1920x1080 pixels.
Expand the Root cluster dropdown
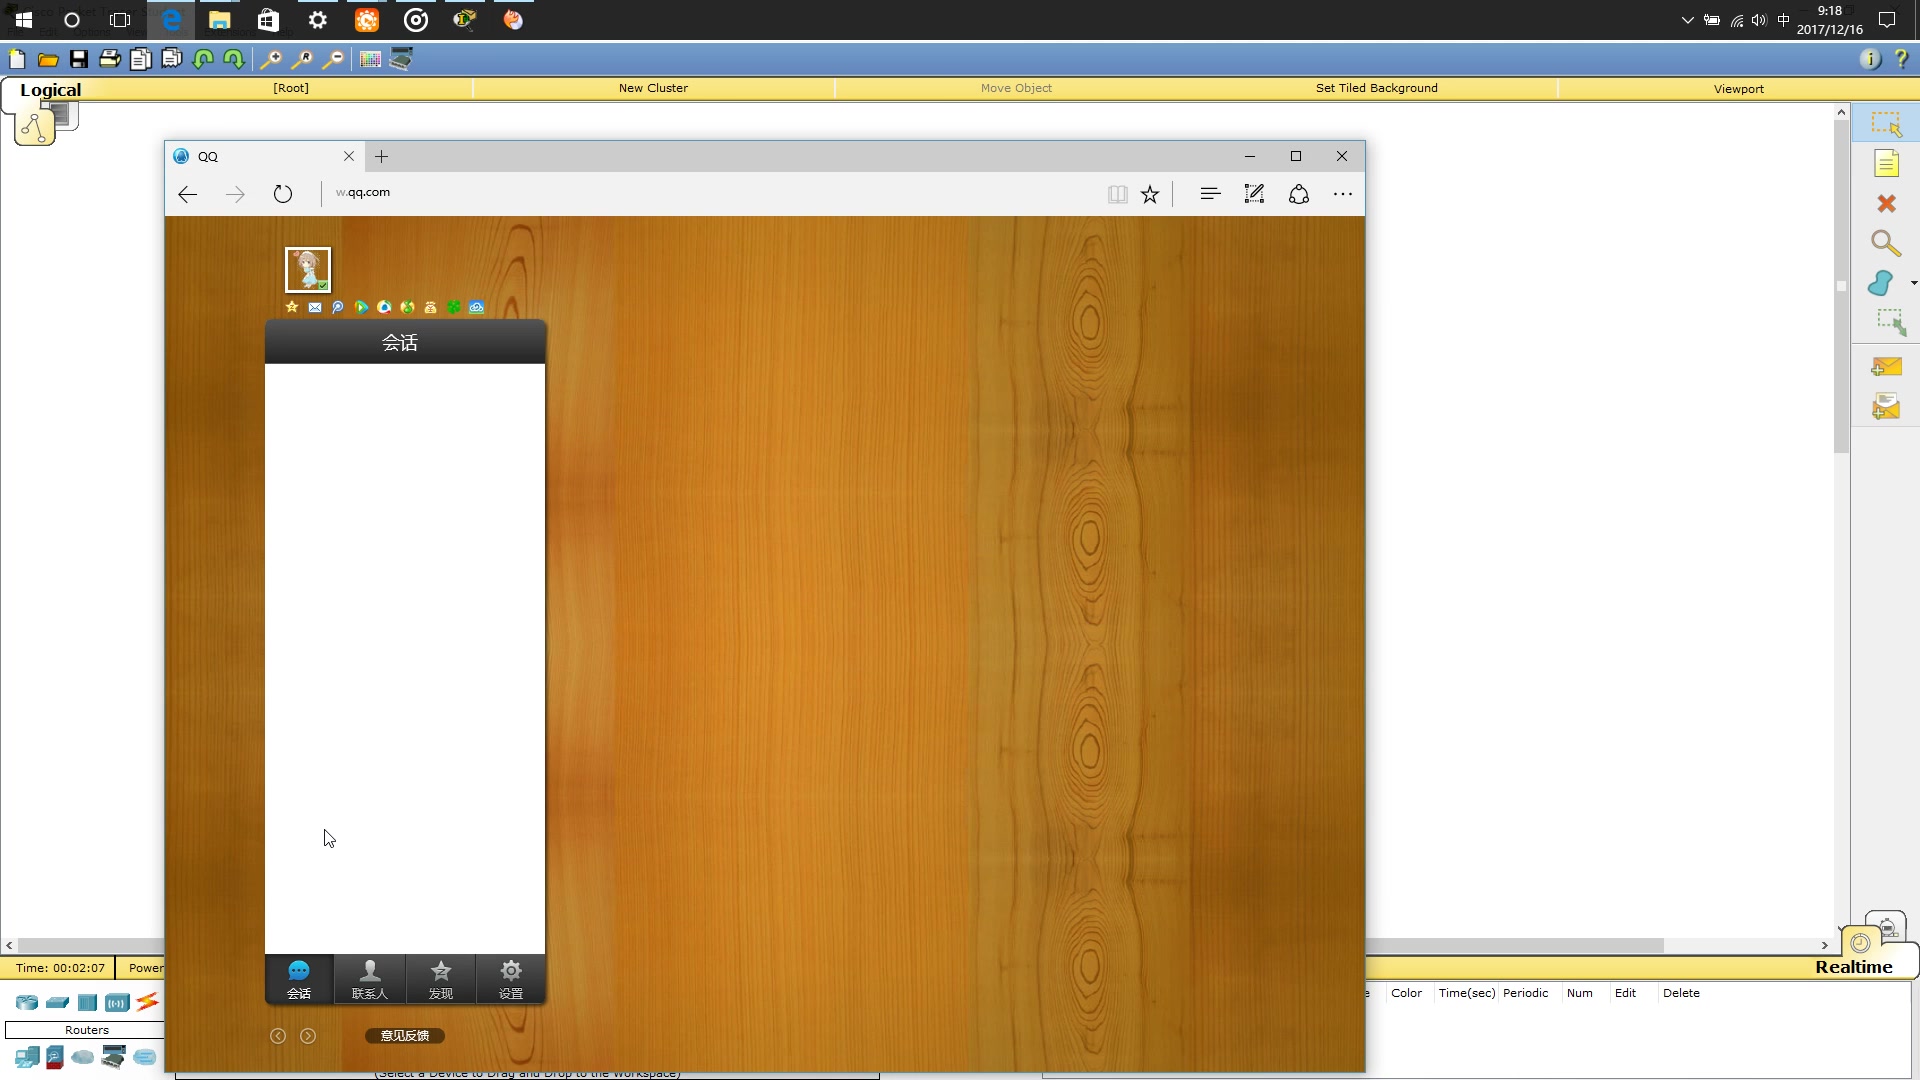[x=290, y=88]
